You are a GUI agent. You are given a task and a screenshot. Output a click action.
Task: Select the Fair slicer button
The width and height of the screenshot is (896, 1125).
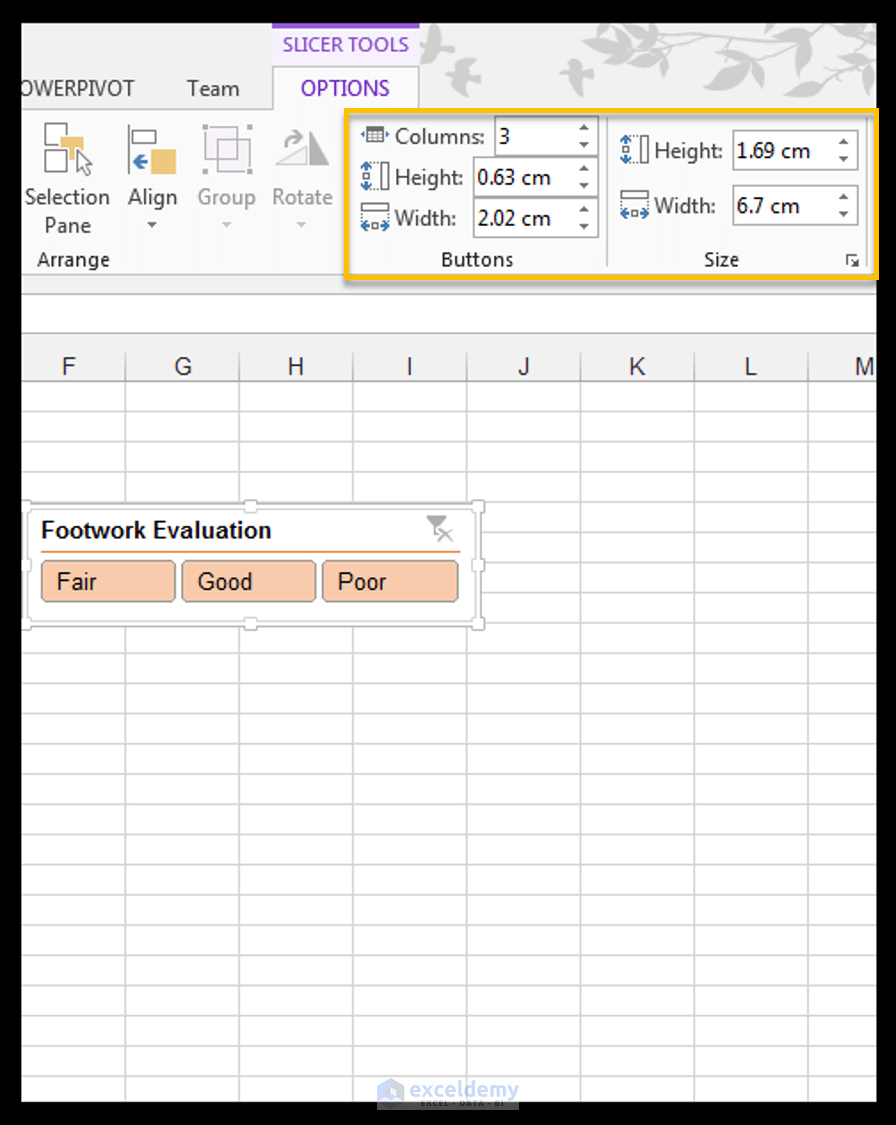point(107,581)
